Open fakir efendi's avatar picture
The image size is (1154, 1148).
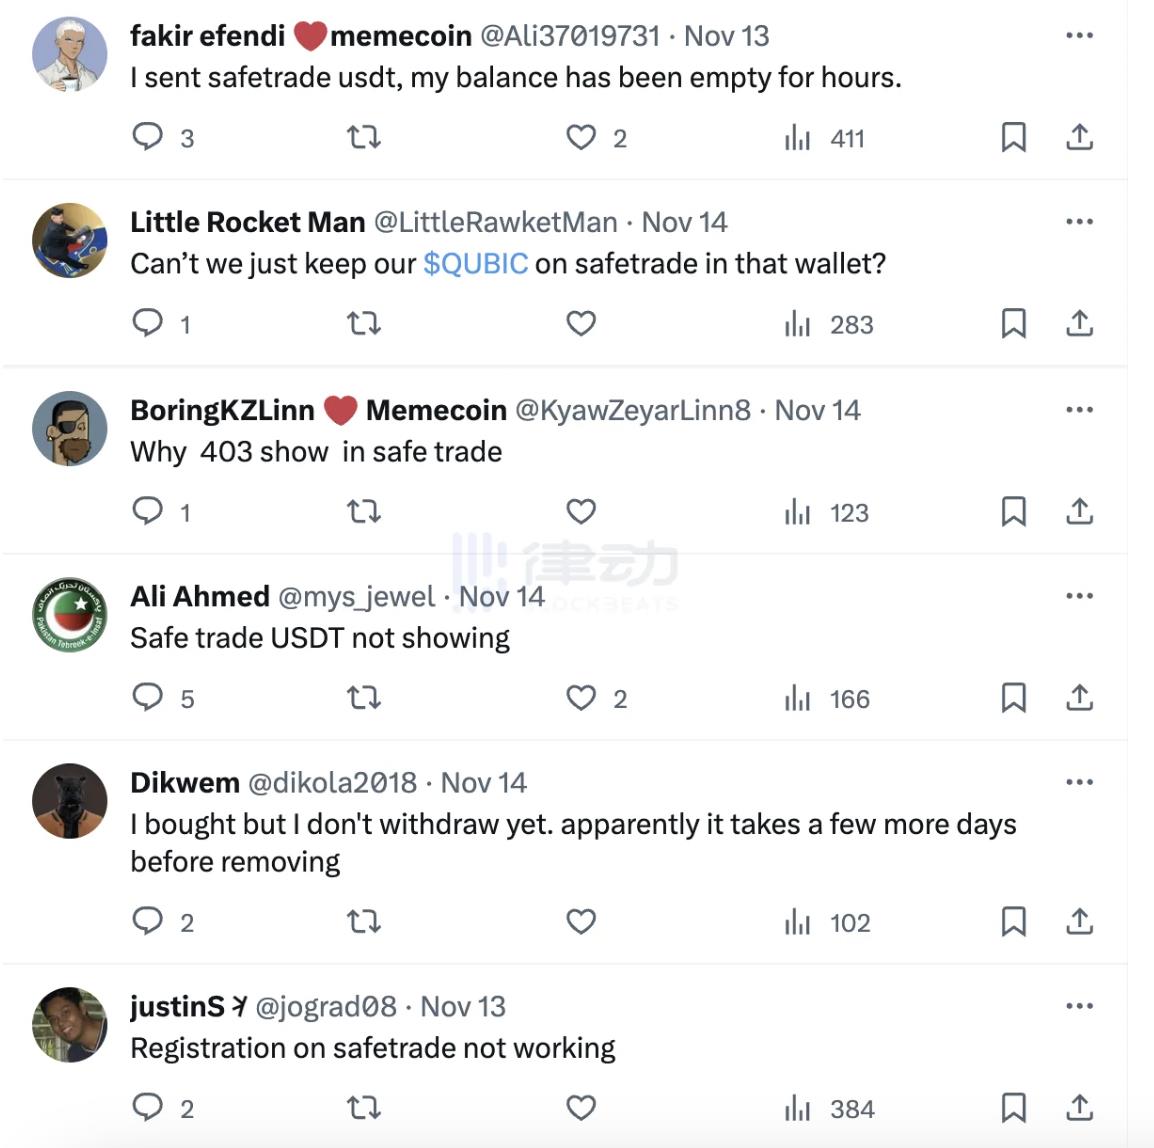tap(69, 54)
